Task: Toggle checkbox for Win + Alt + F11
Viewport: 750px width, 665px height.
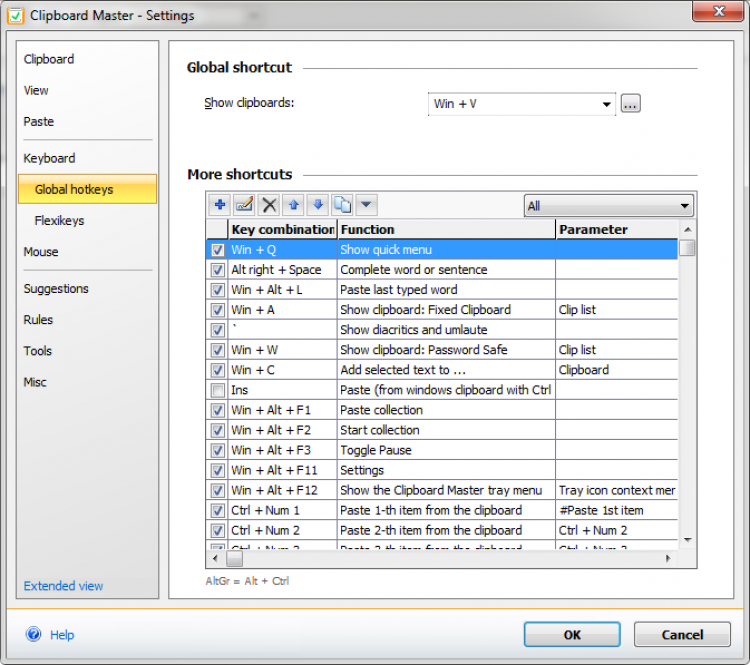Action: coord(218,471)
